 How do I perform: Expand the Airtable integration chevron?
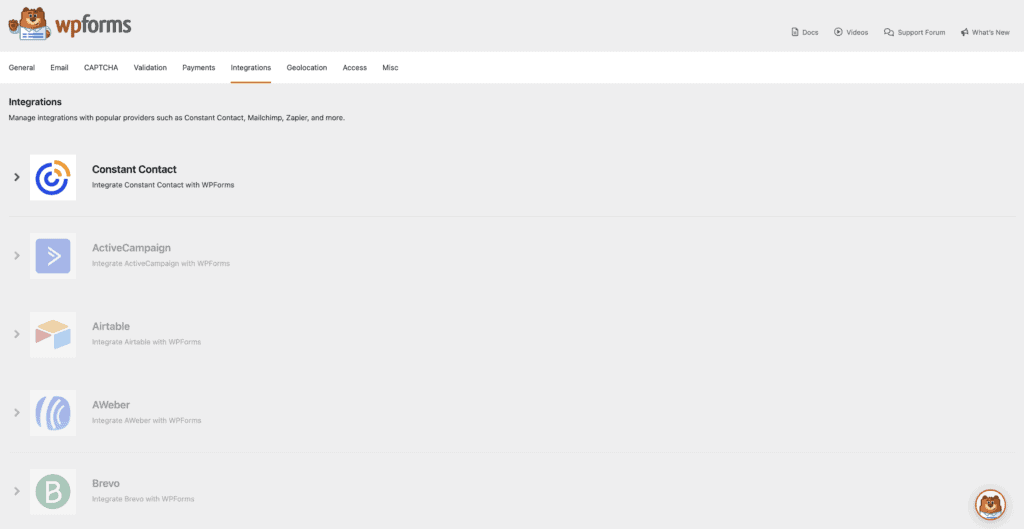pos(17,334)
